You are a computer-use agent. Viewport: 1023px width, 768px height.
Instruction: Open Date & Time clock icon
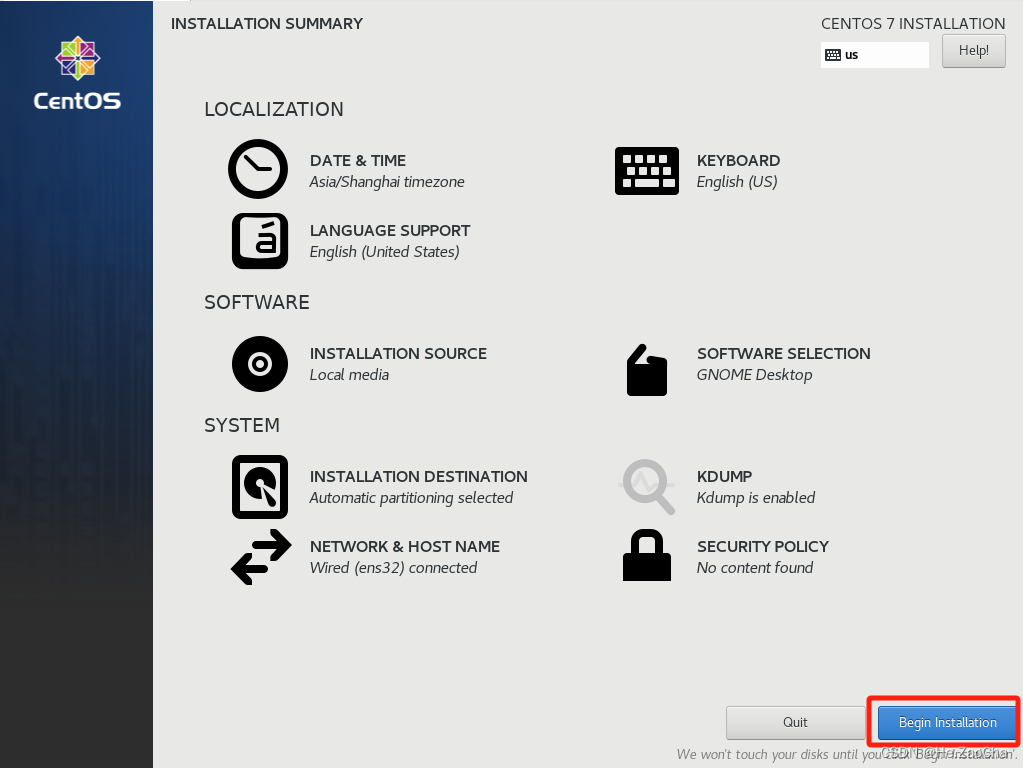pos(258,169)
